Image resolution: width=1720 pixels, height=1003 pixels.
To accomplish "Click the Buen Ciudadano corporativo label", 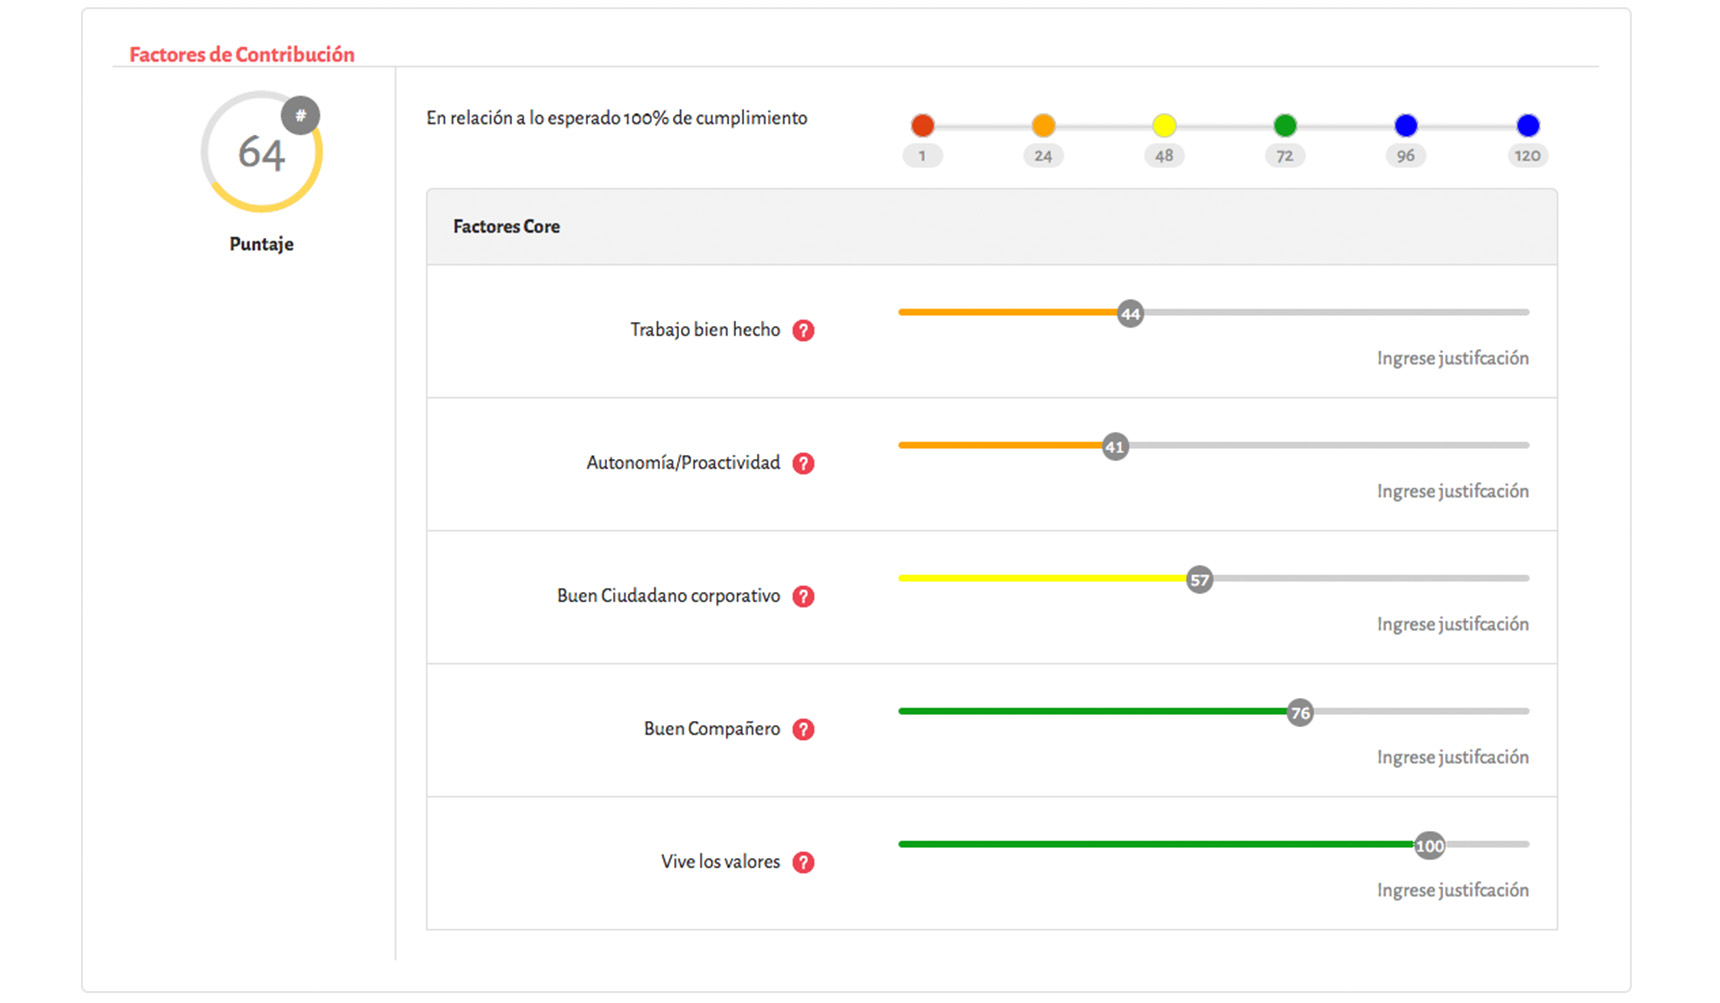I will 668,596.
